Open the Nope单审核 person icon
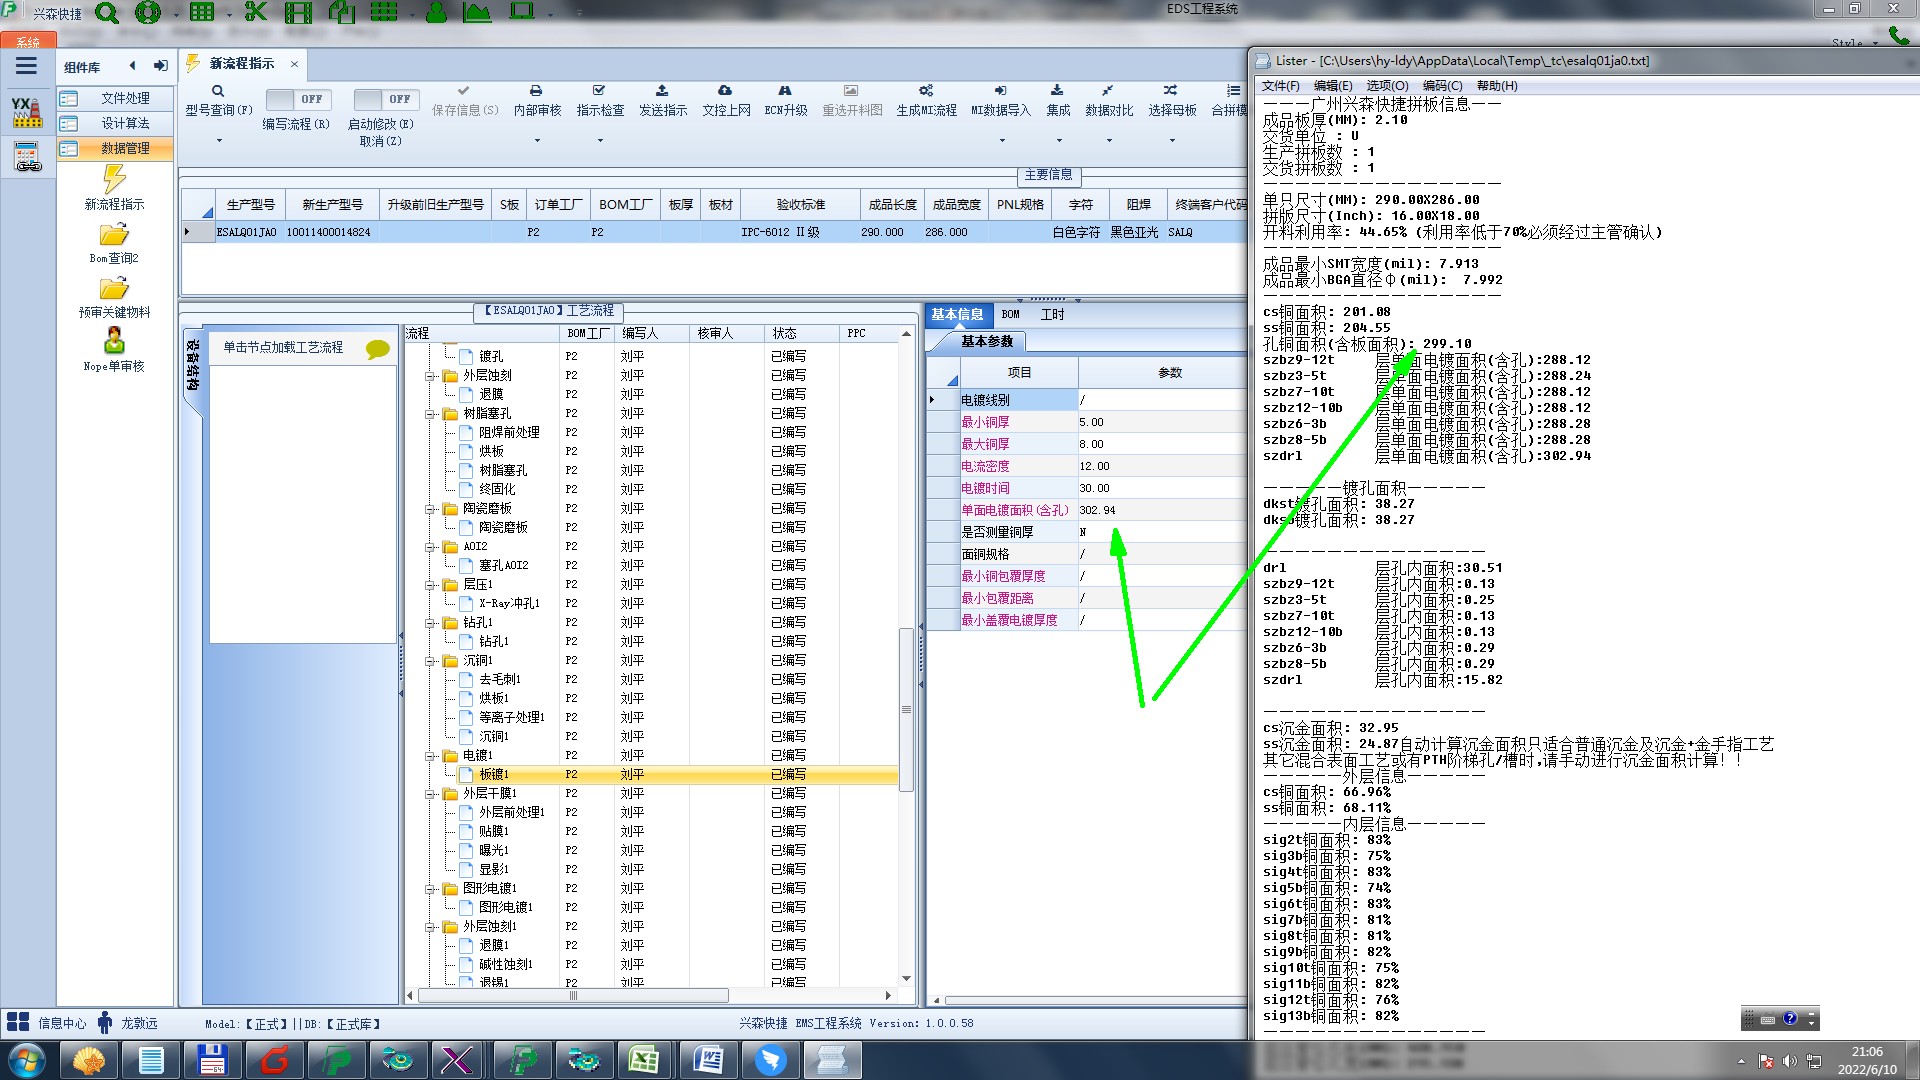Viewport: 1920px width, 1080px height. pos(114,340)
